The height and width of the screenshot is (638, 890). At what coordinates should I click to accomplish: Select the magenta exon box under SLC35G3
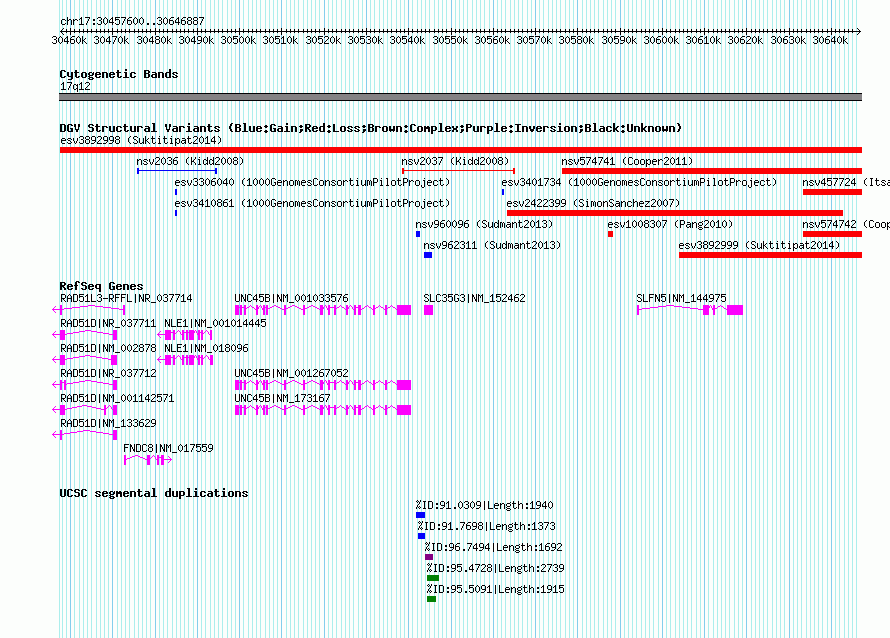429,310
